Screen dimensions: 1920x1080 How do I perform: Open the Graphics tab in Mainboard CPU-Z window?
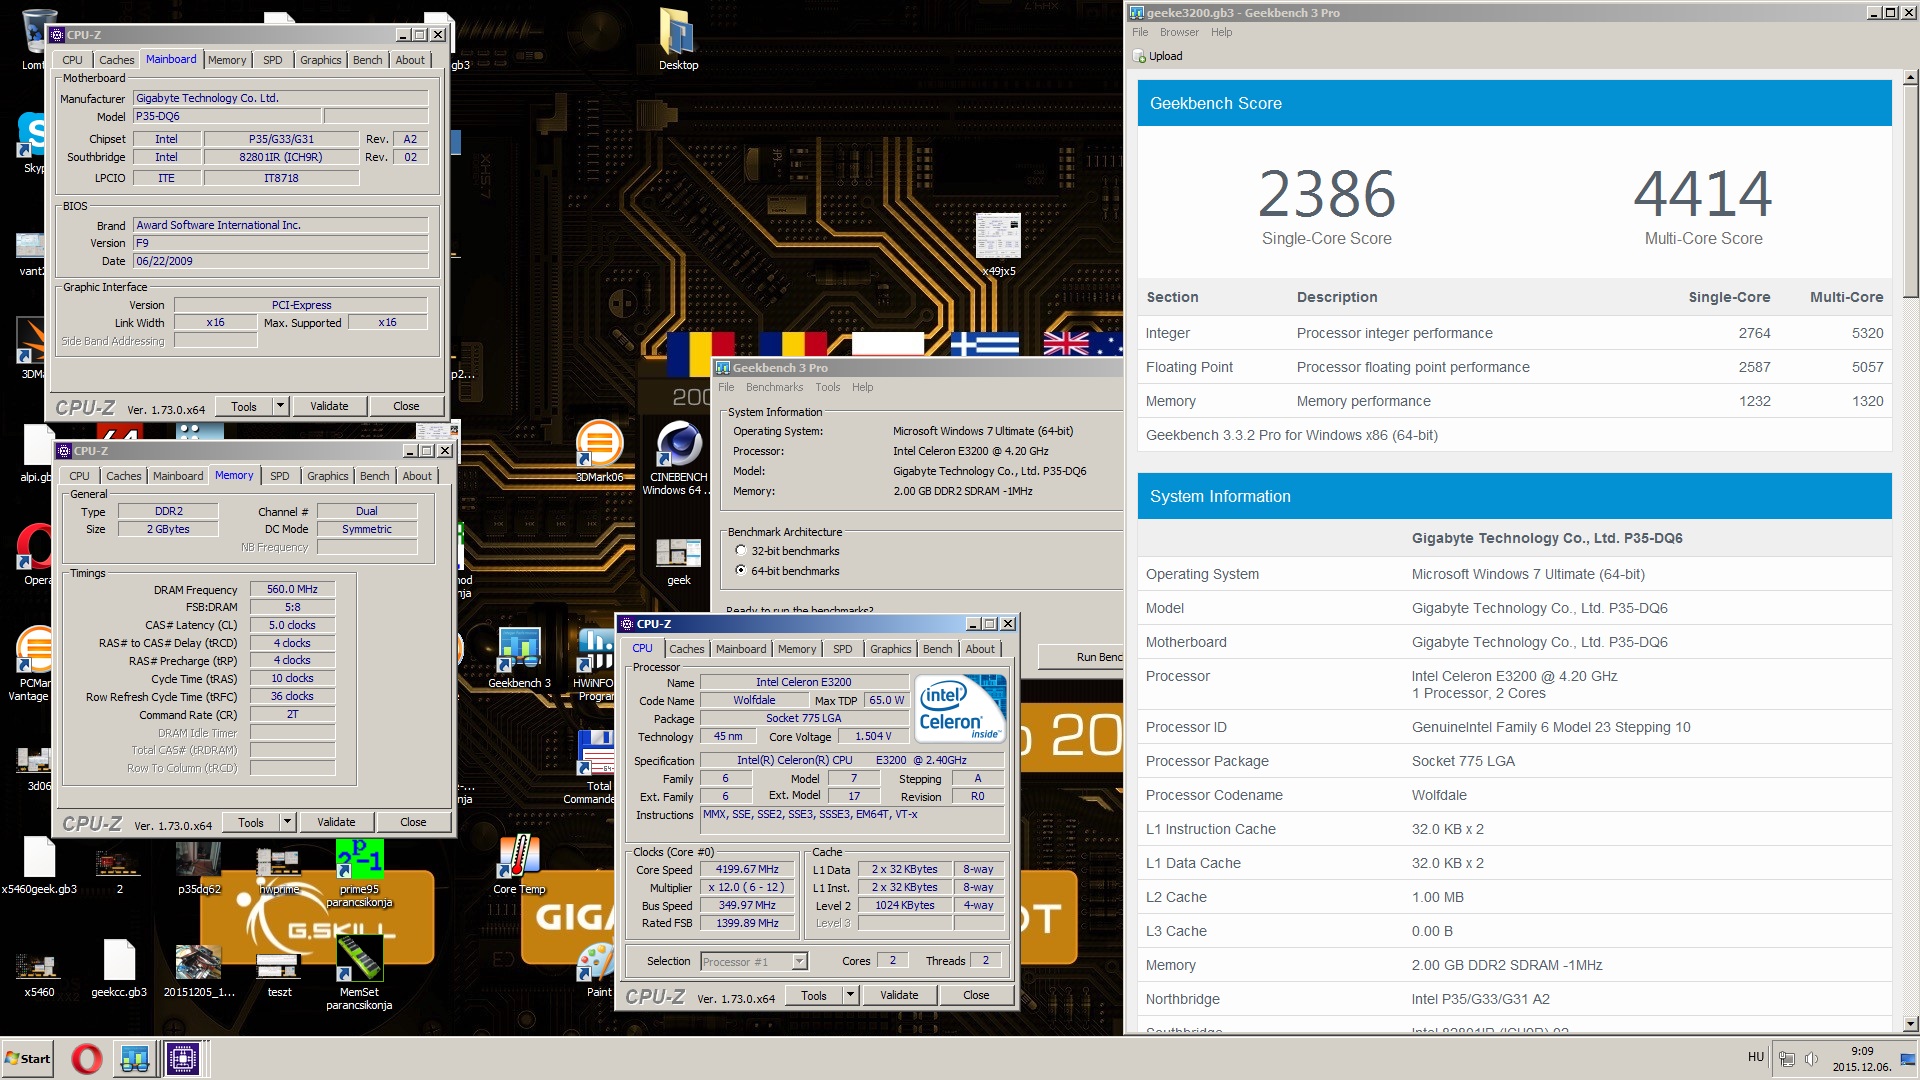pos(320,60)
